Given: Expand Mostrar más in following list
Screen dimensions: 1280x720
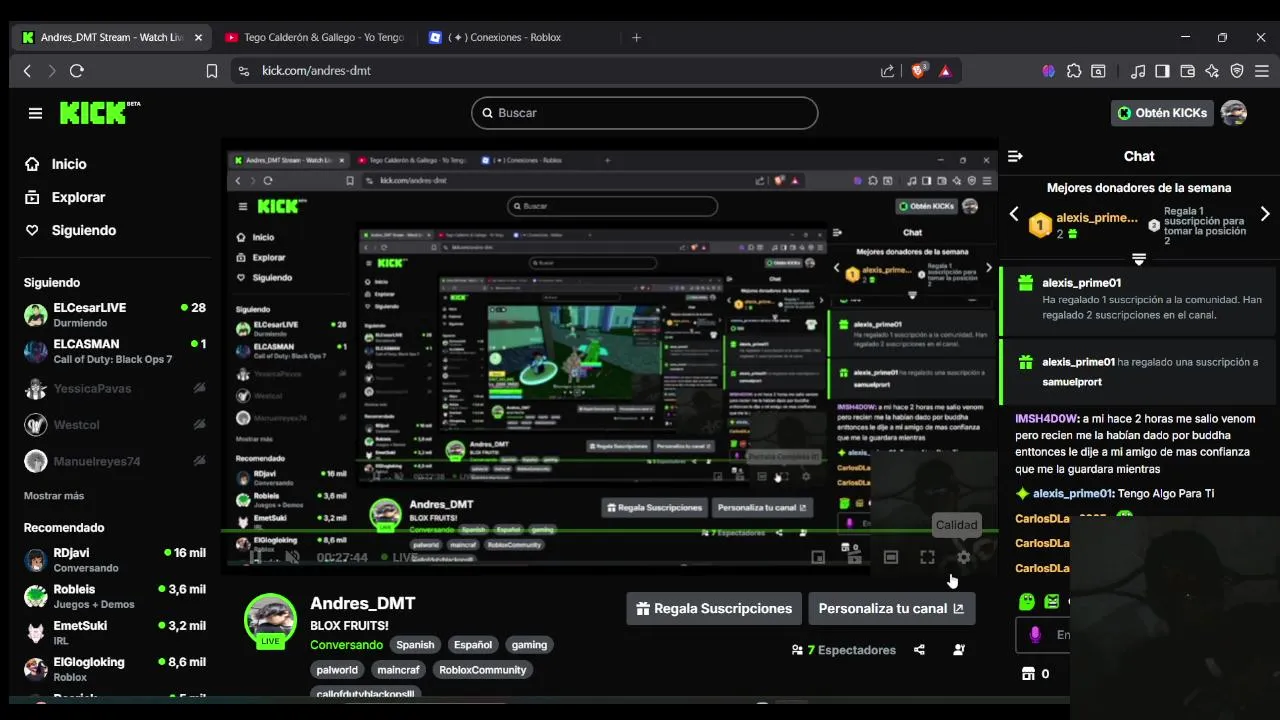Looking at the screenshot, I should click(x=54, y=496).
